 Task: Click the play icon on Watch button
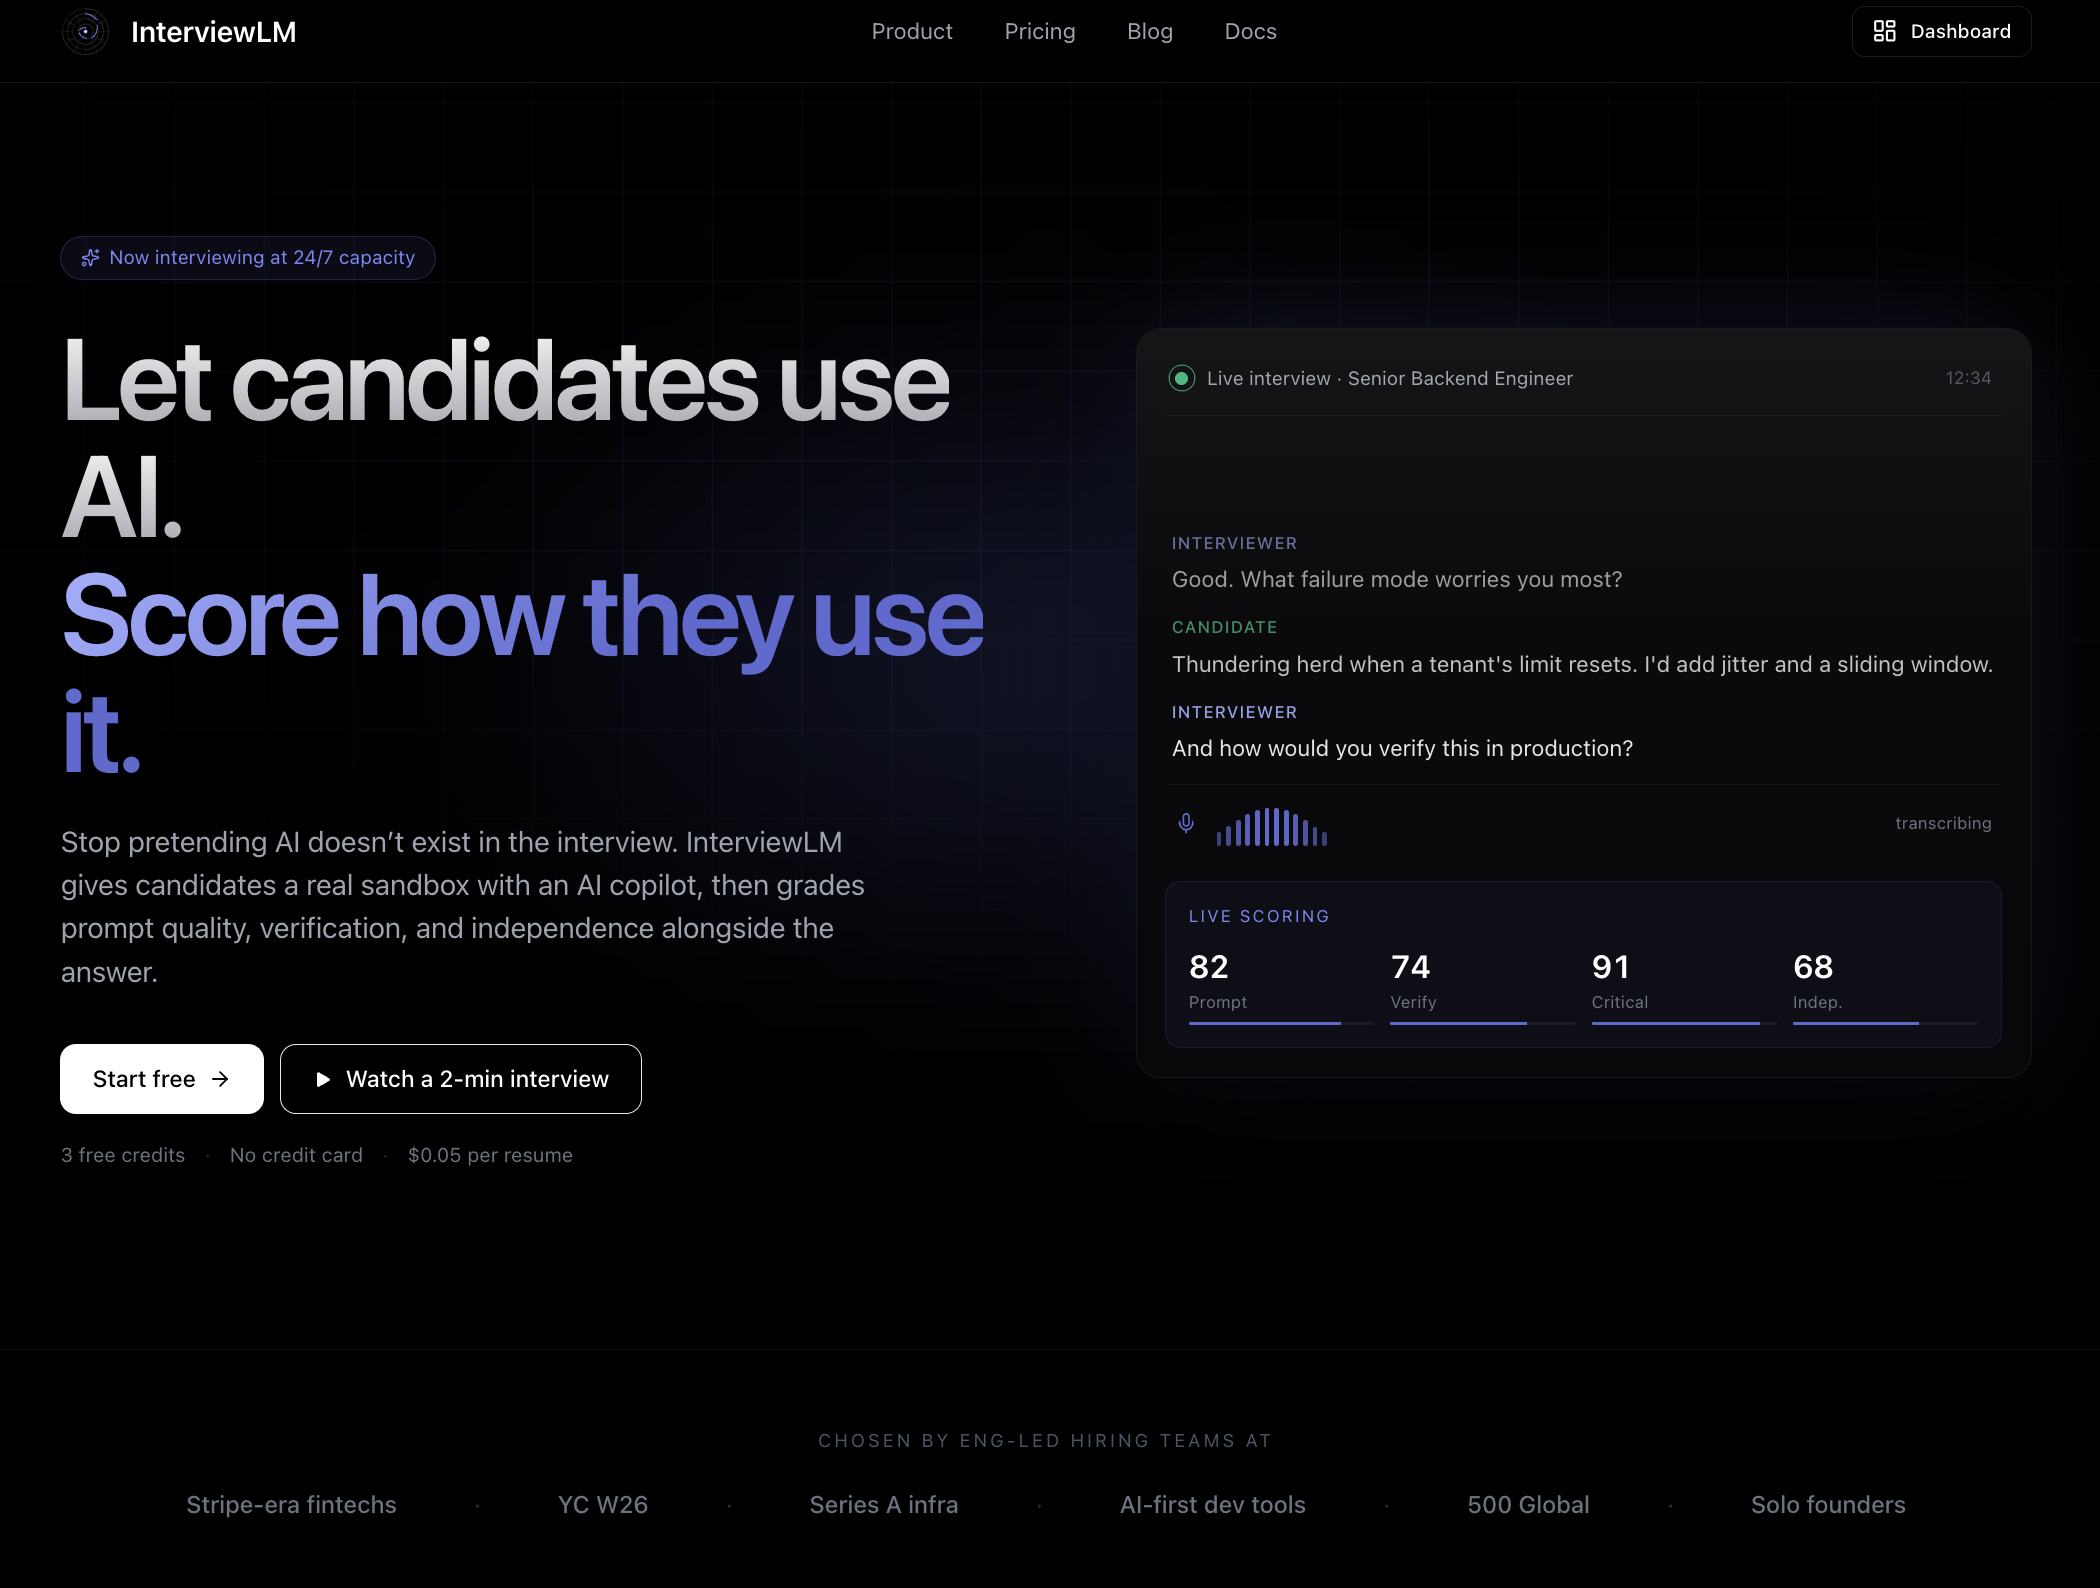(323, 1079)
